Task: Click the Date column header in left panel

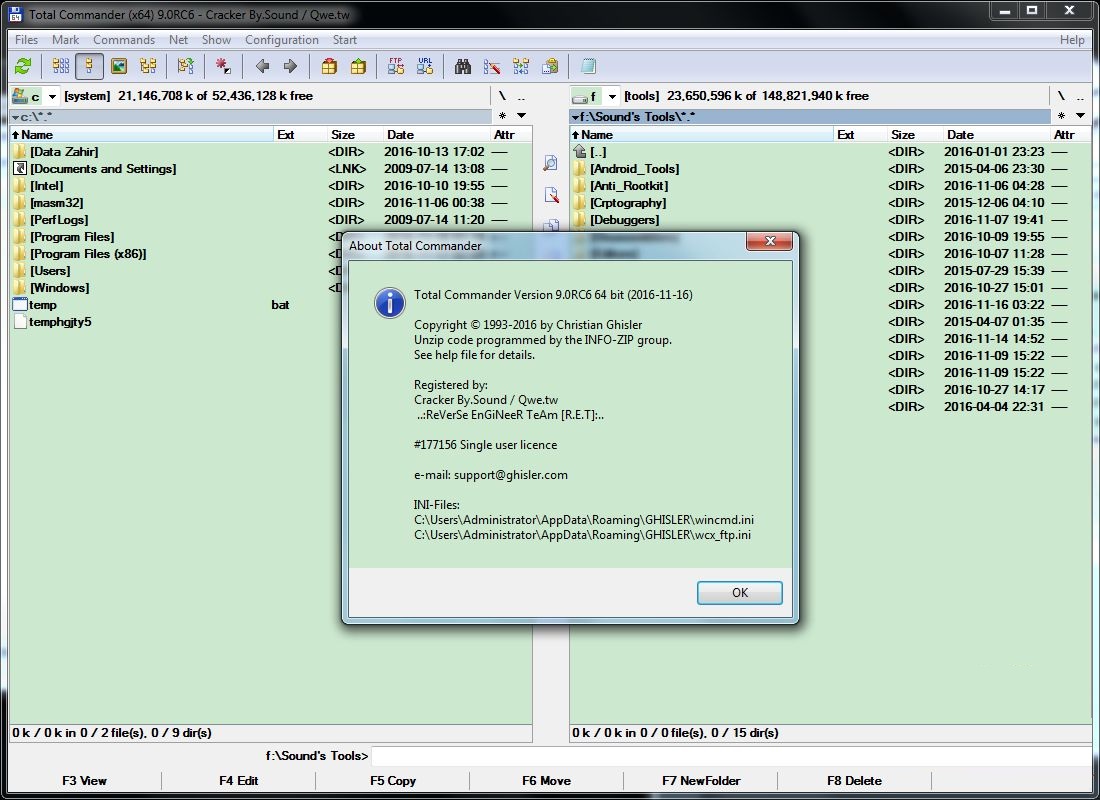Action: (x=400, y=135)
